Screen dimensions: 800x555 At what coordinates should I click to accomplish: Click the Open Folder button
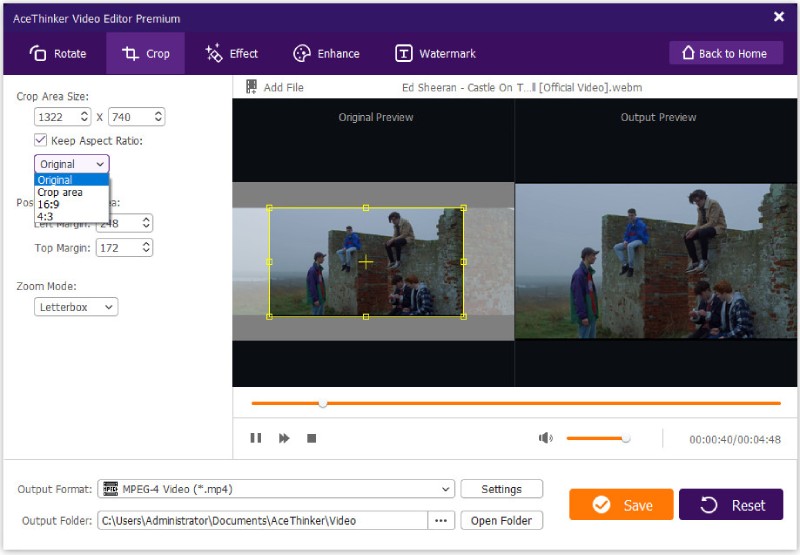click(x=502, y=520)
